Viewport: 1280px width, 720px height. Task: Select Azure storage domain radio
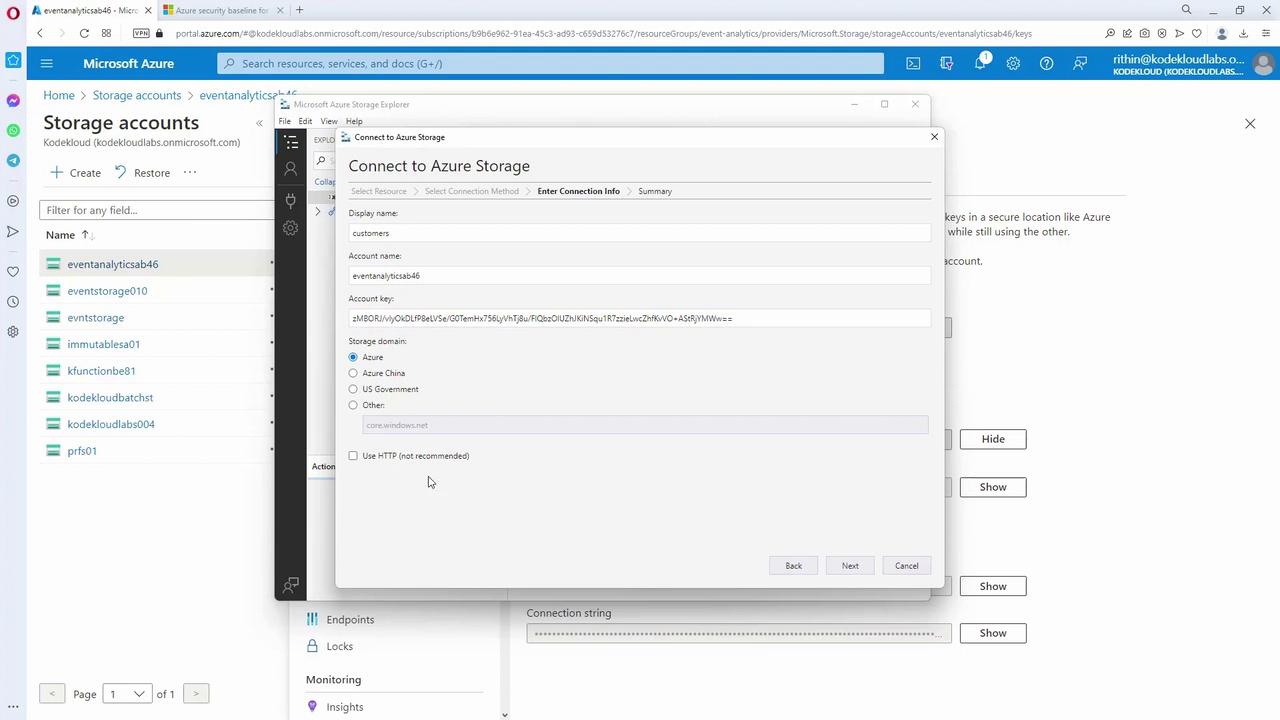coord(353,357)
